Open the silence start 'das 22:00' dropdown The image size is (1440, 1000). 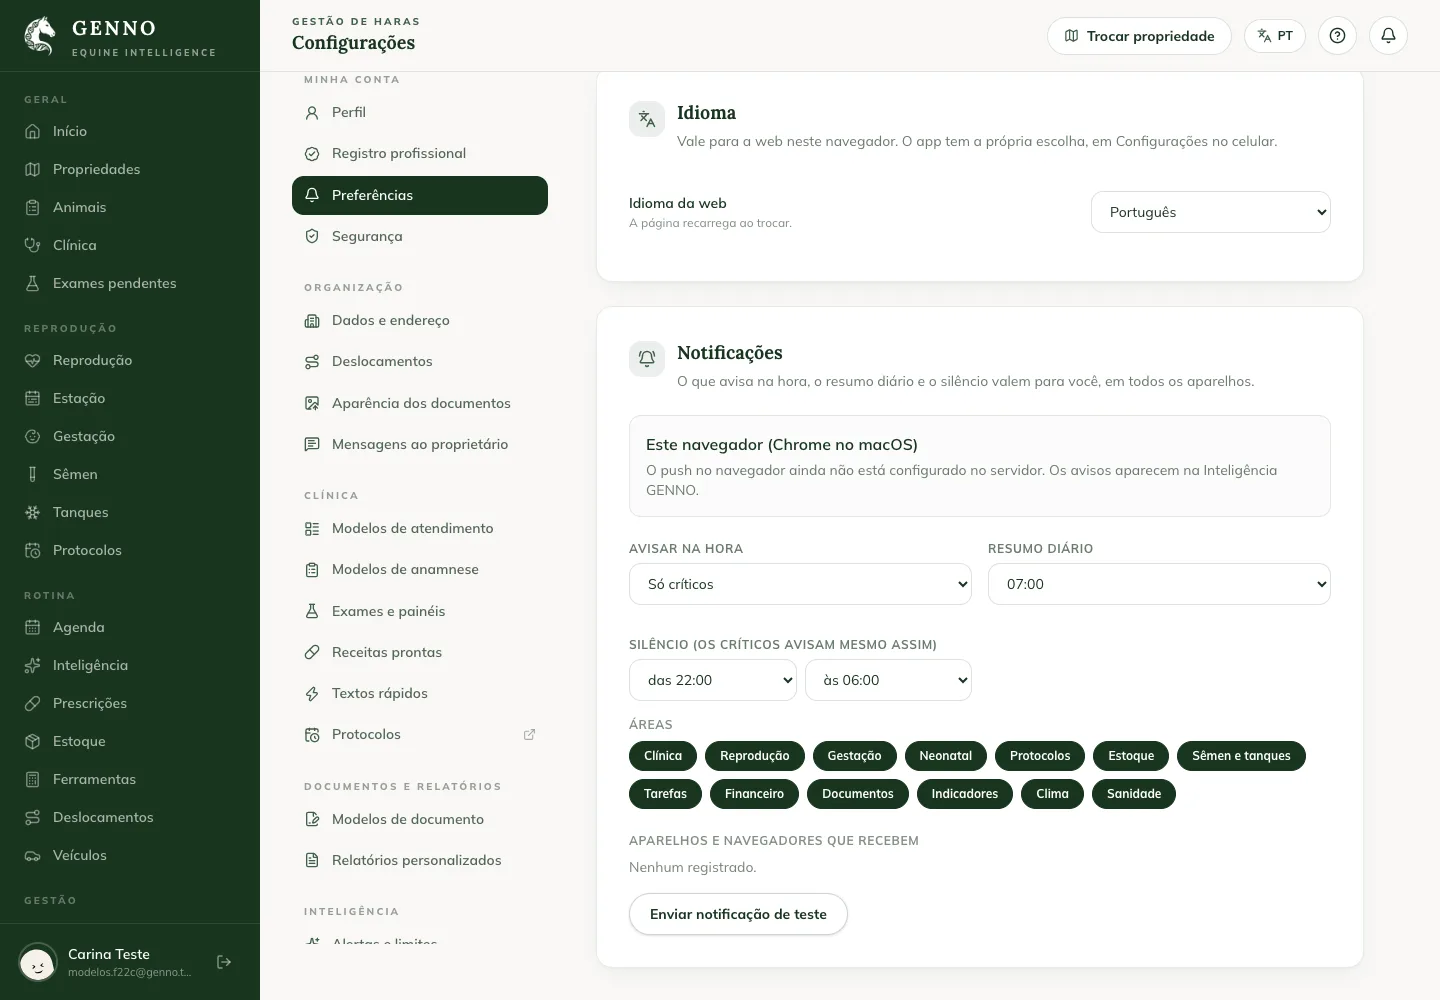(713, 680)
